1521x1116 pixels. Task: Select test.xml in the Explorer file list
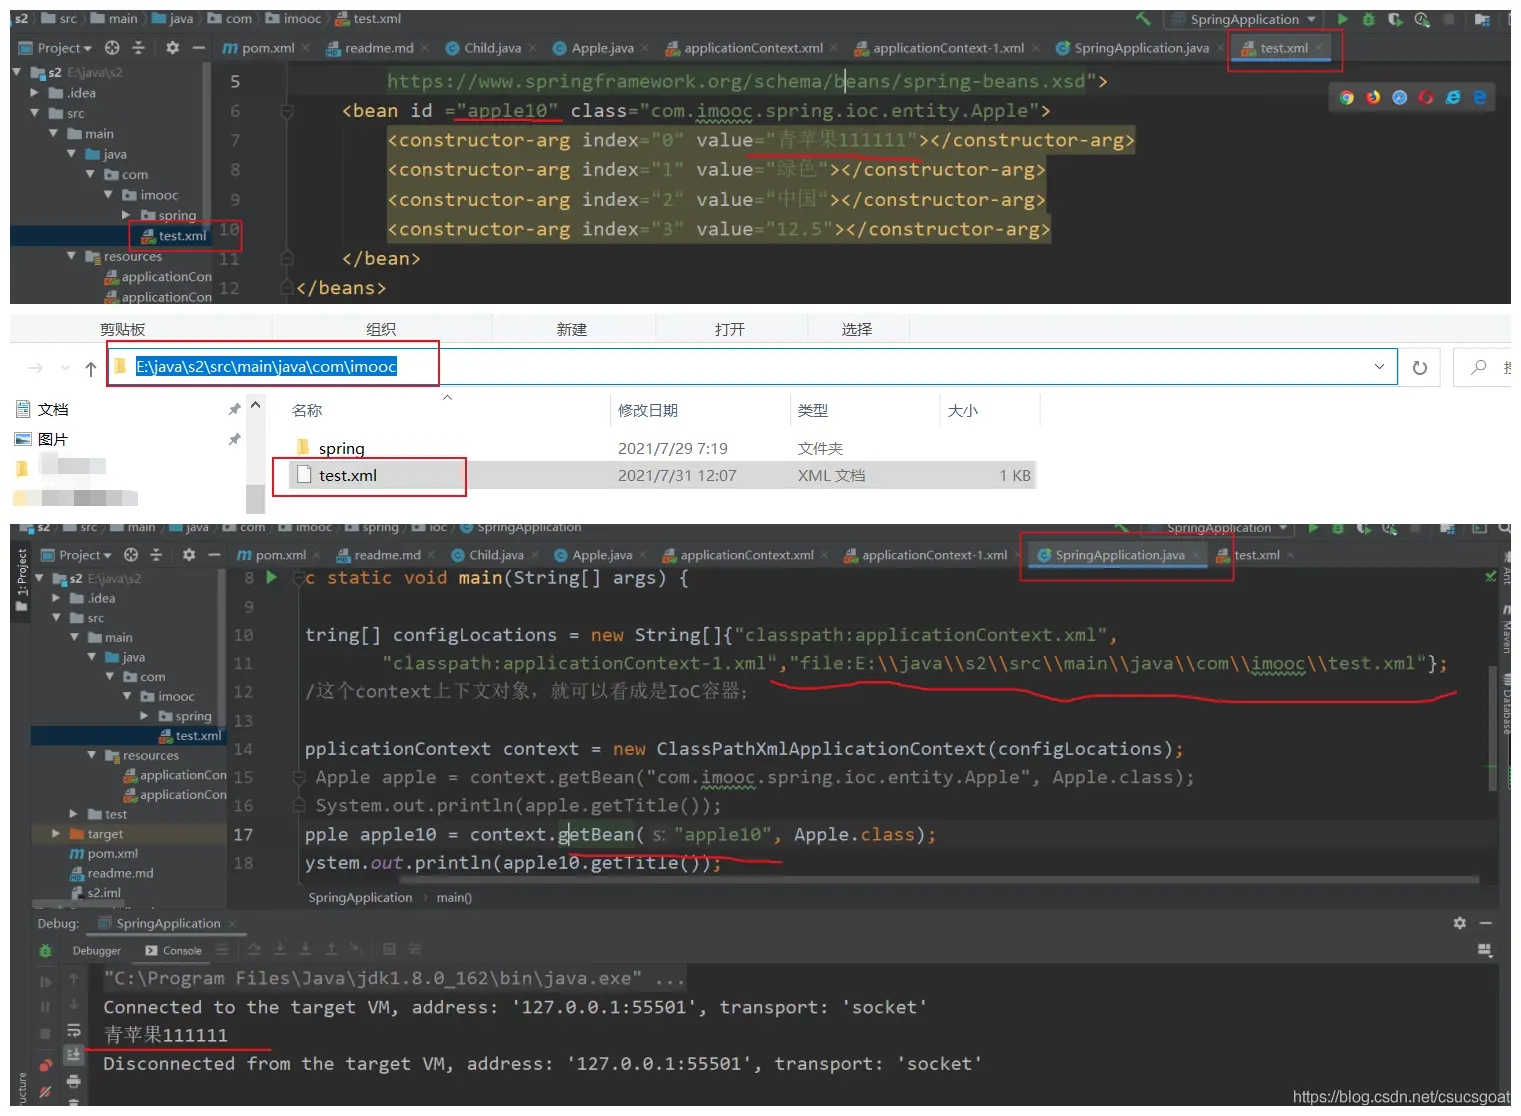pos(348,476)
